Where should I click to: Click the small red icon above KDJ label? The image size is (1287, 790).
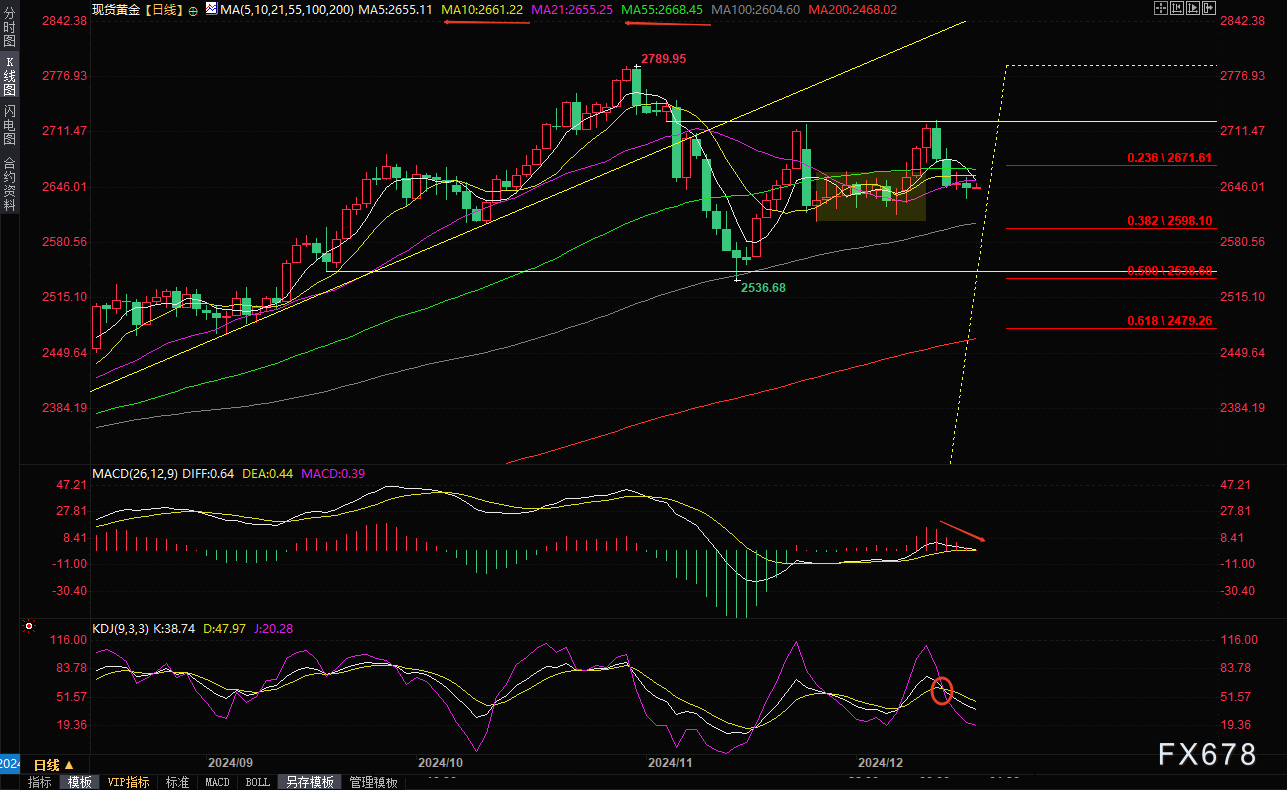[29, 628]
